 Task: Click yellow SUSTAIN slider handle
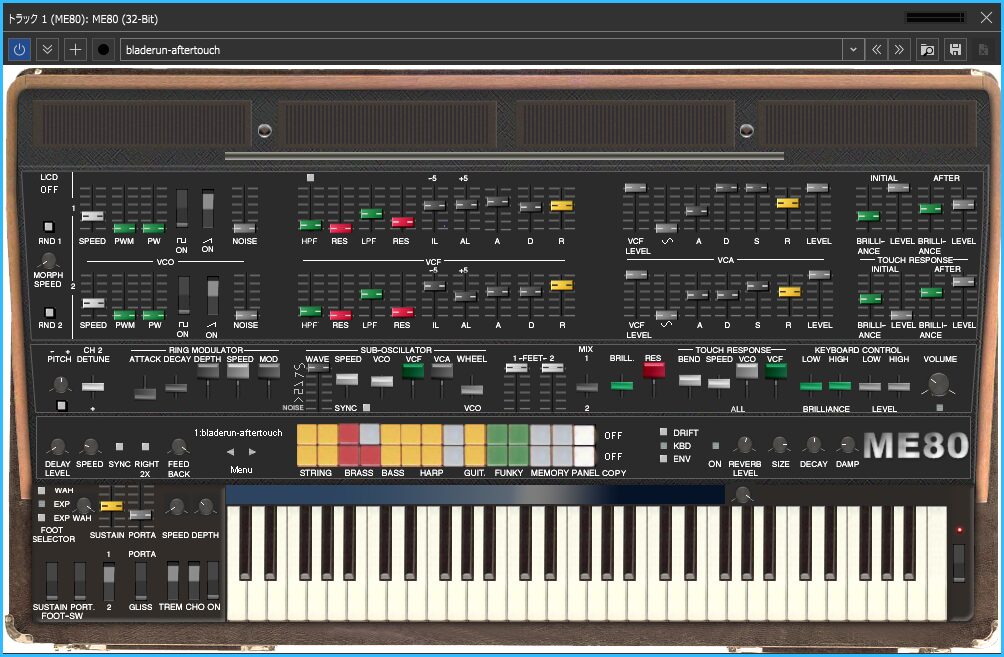pos(111,506)
